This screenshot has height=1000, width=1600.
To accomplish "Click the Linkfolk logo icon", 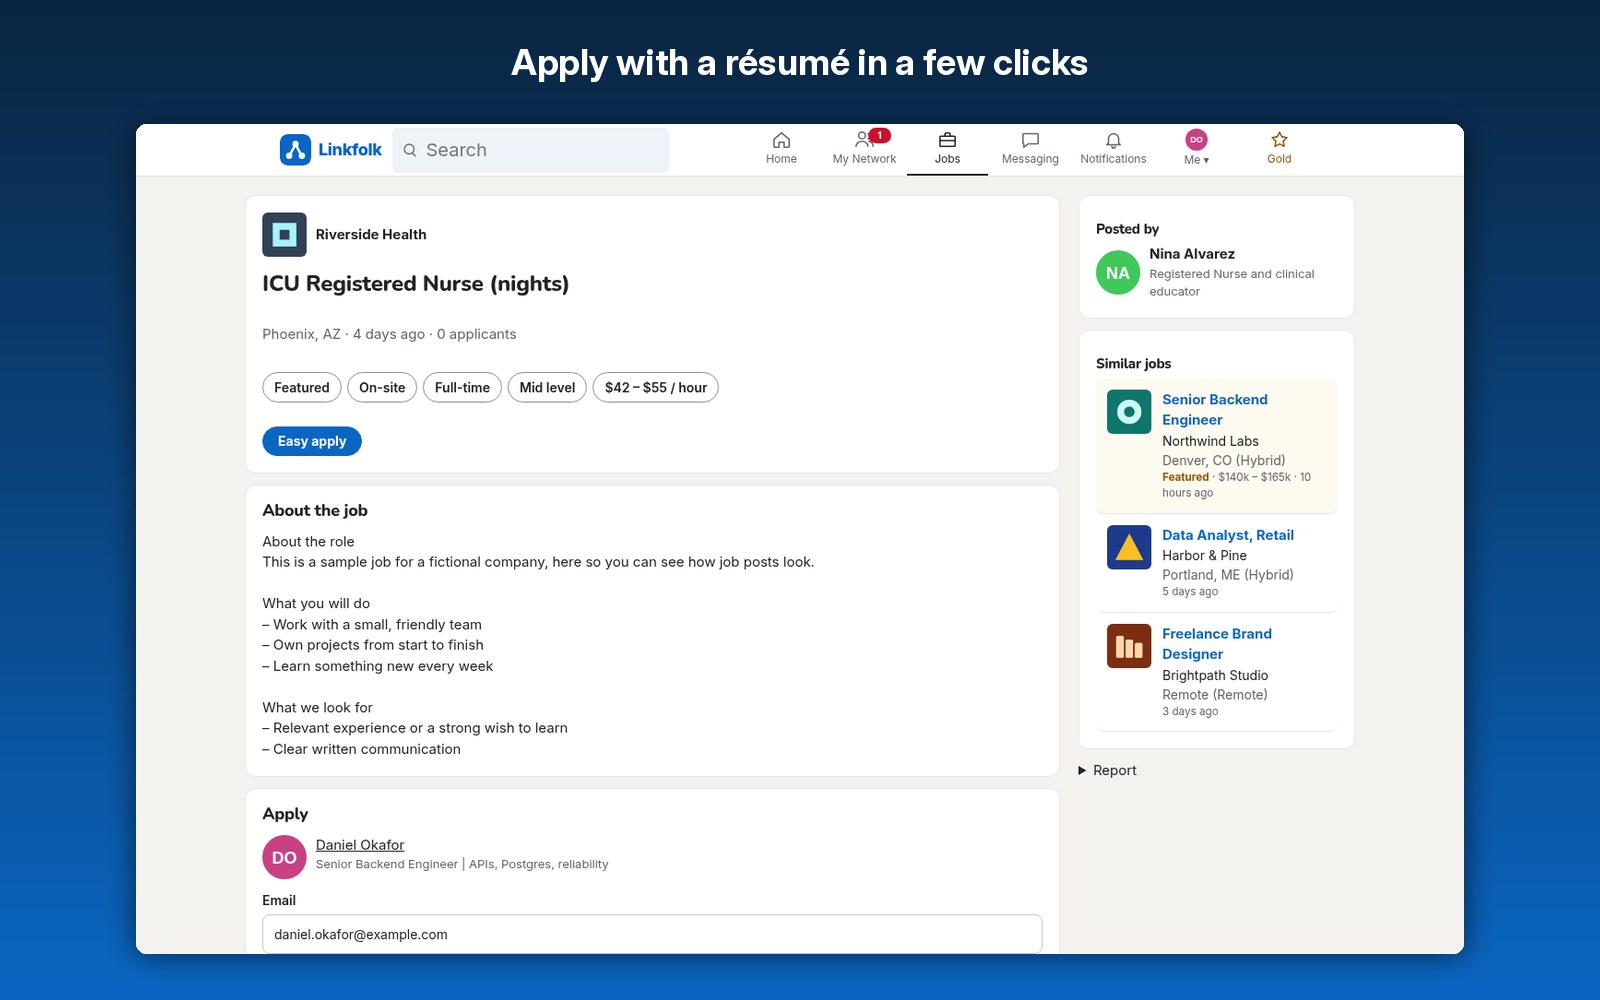I will [x=295, y=150].
